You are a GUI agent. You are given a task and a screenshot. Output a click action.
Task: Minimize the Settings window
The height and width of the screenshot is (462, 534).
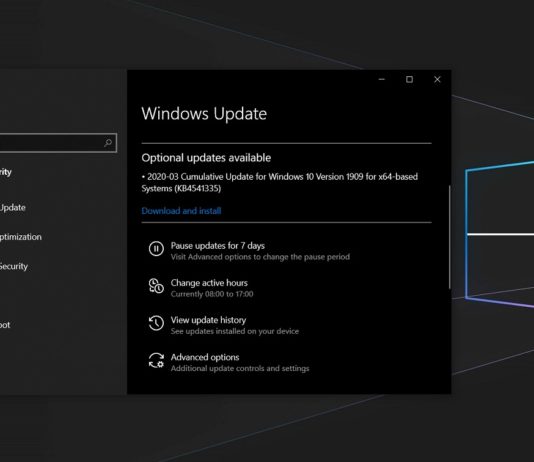[x=382, y=79]
